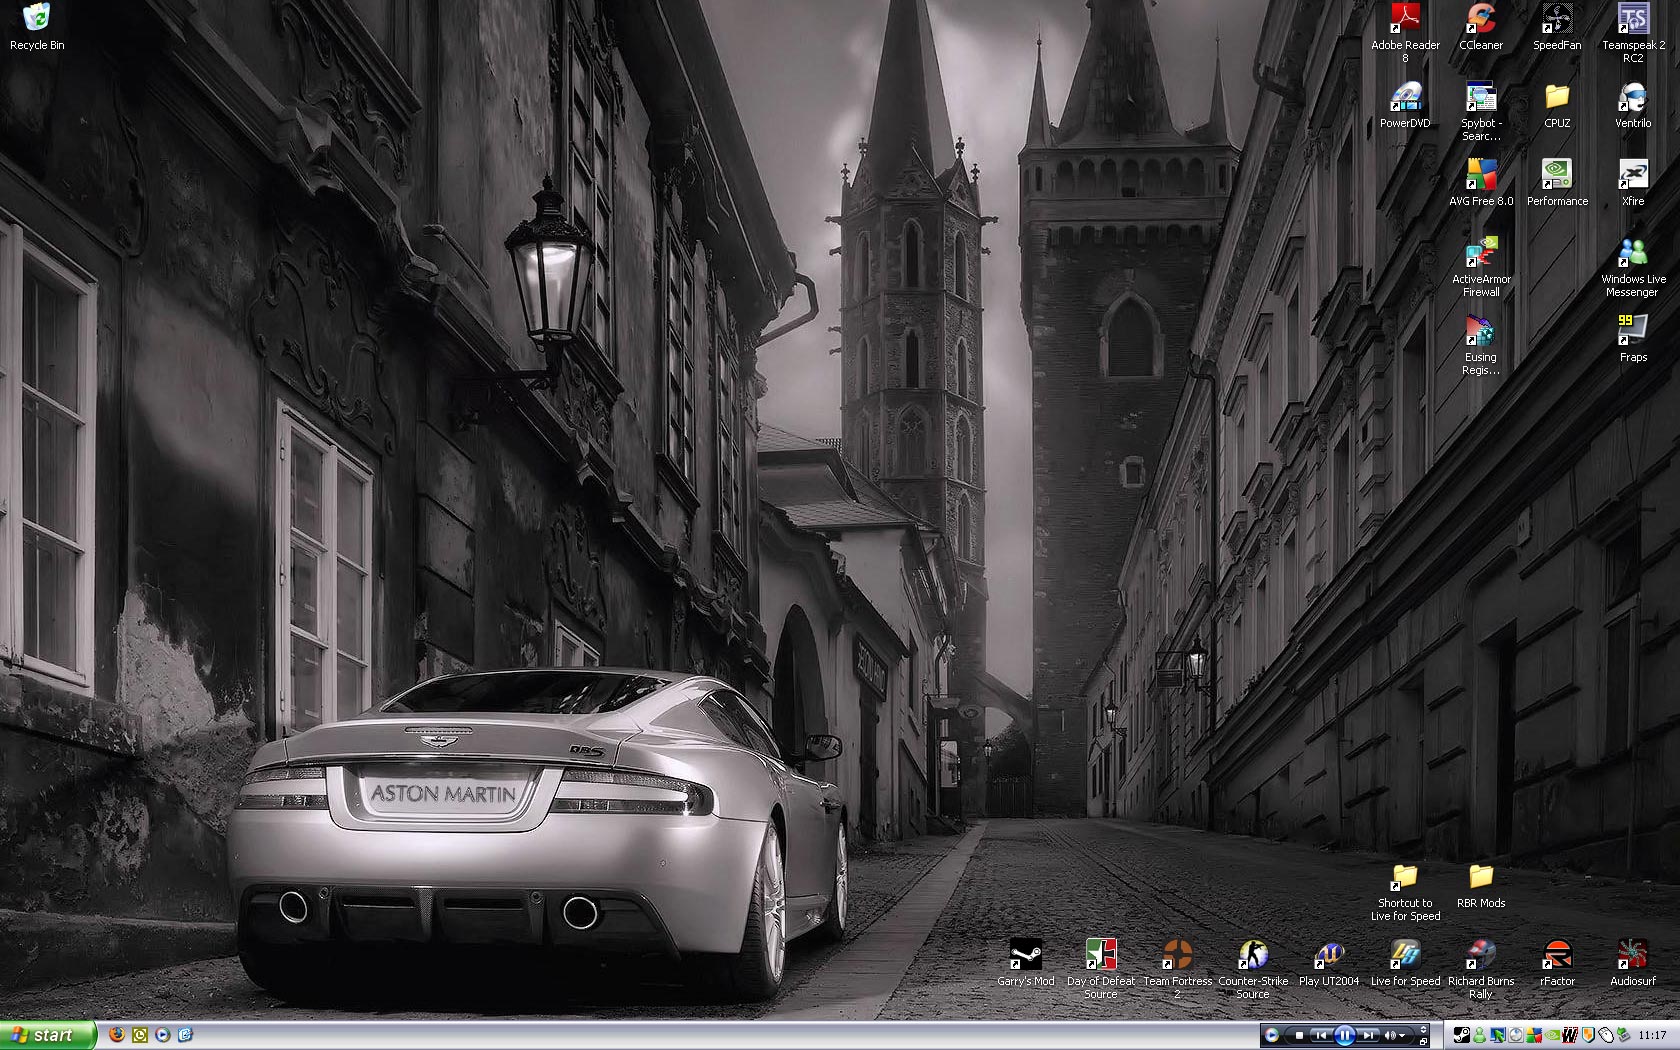
Task: Click the rFactor desktop icon
Action: tap(1557, 963)
